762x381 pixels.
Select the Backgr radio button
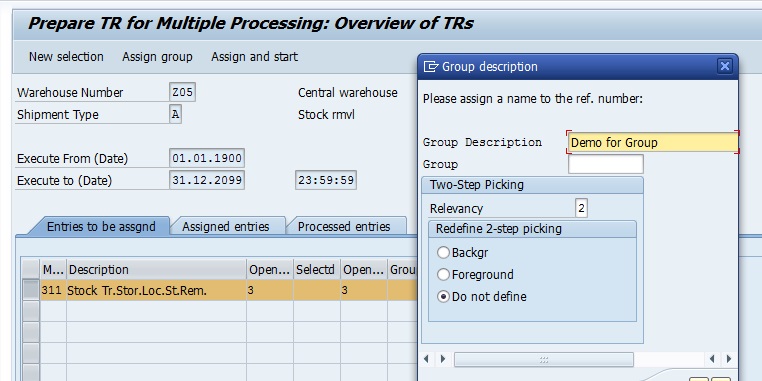443,253
